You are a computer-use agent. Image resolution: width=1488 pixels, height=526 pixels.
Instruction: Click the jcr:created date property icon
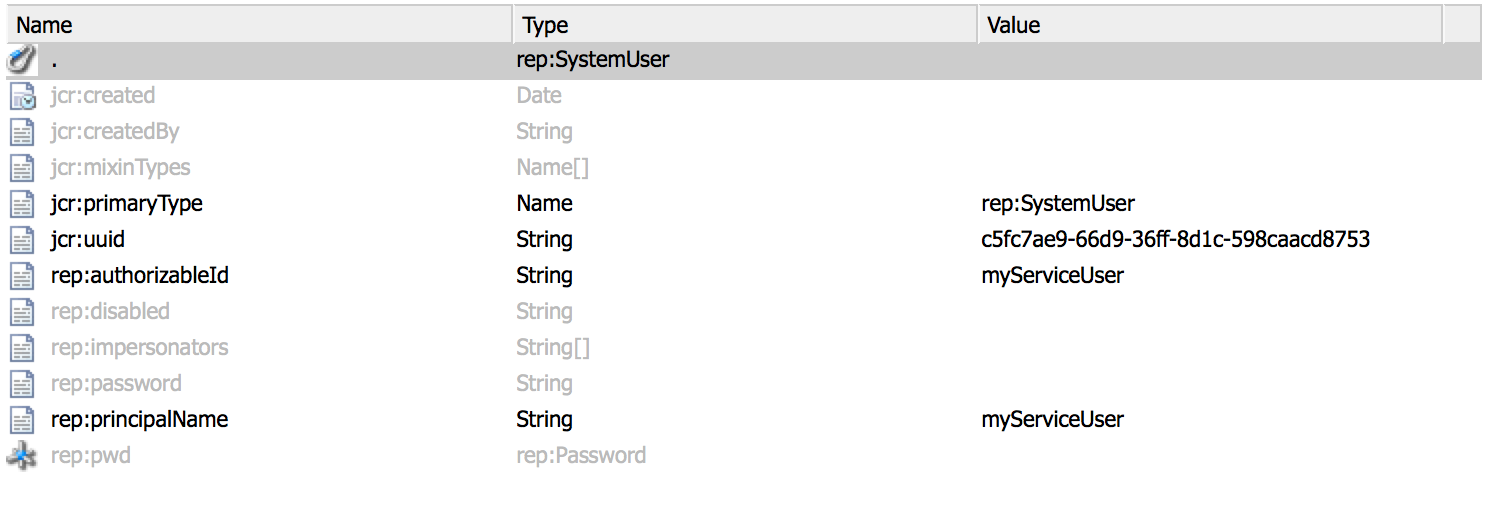(21, 96)
